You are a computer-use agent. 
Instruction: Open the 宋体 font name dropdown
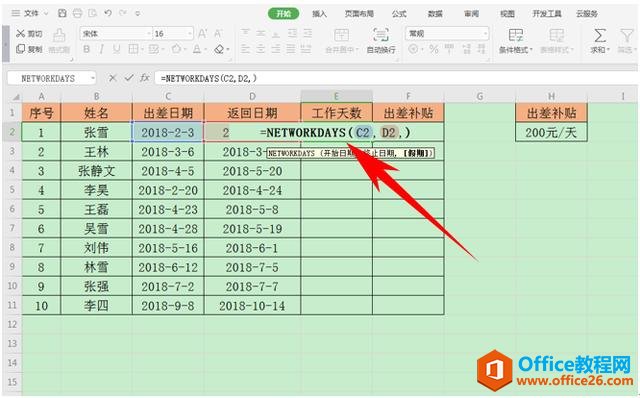pos(149,33)
